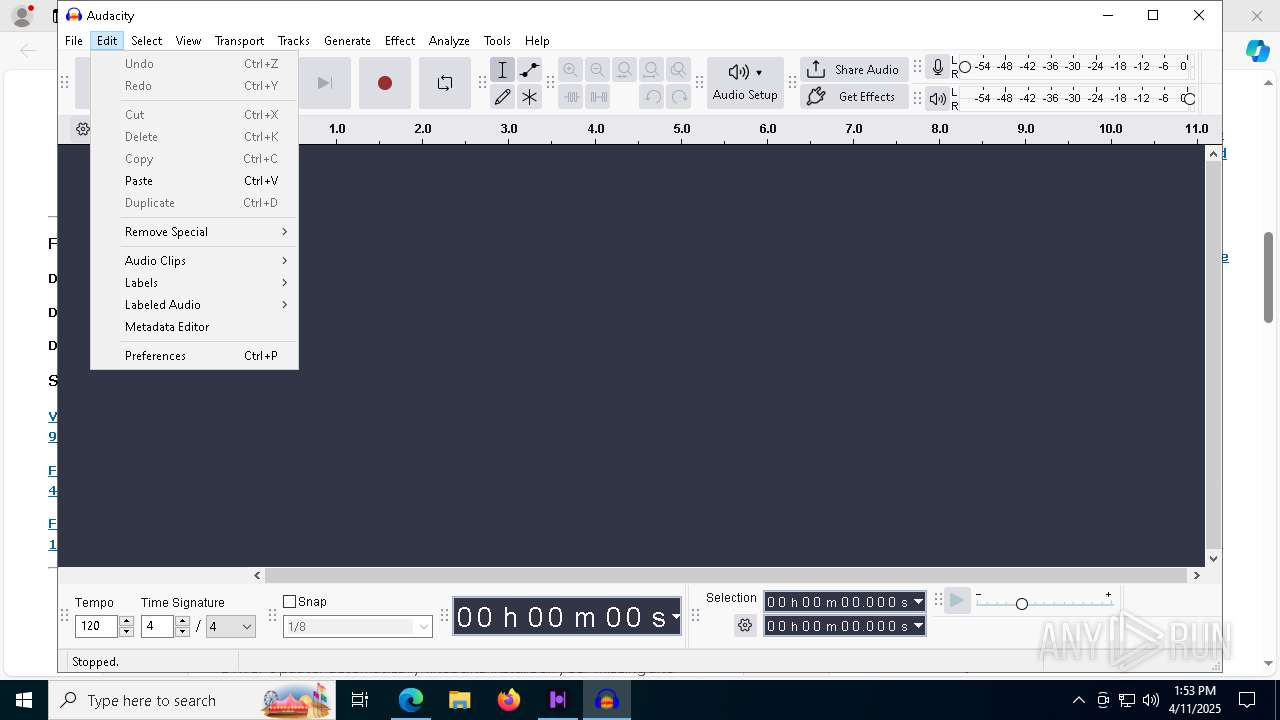Open Microsoft Edge from taskbar

[x=411, y=700]
